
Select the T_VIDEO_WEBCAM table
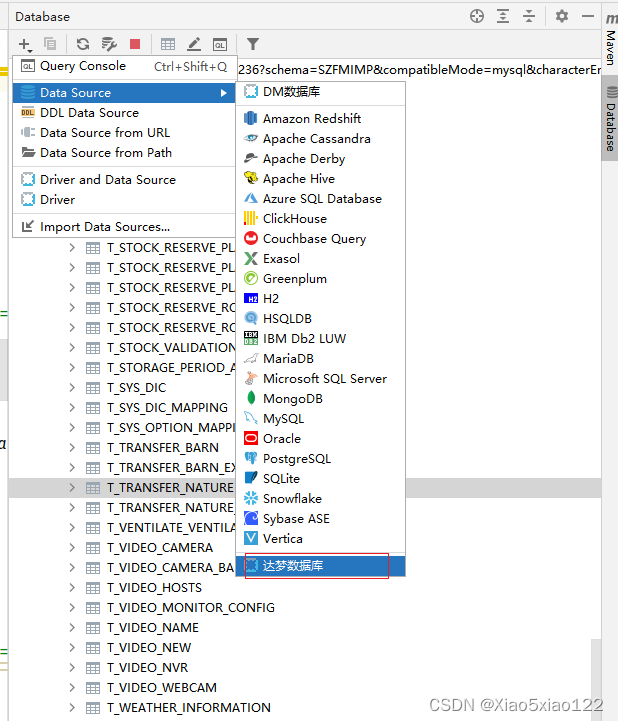point(162,688)
